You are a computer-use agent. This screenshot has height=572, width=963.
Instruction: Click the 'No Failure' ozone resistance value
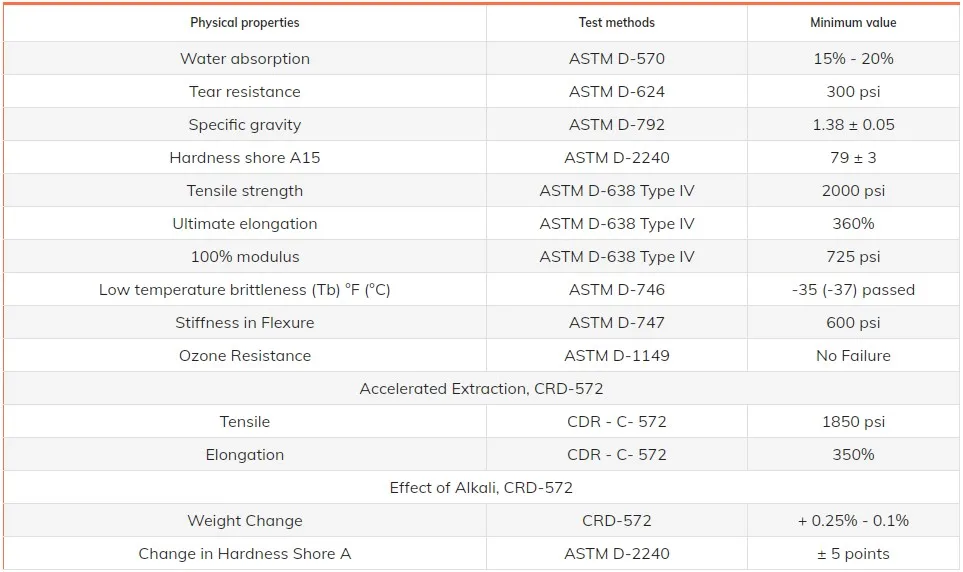[x=853, y=356]
